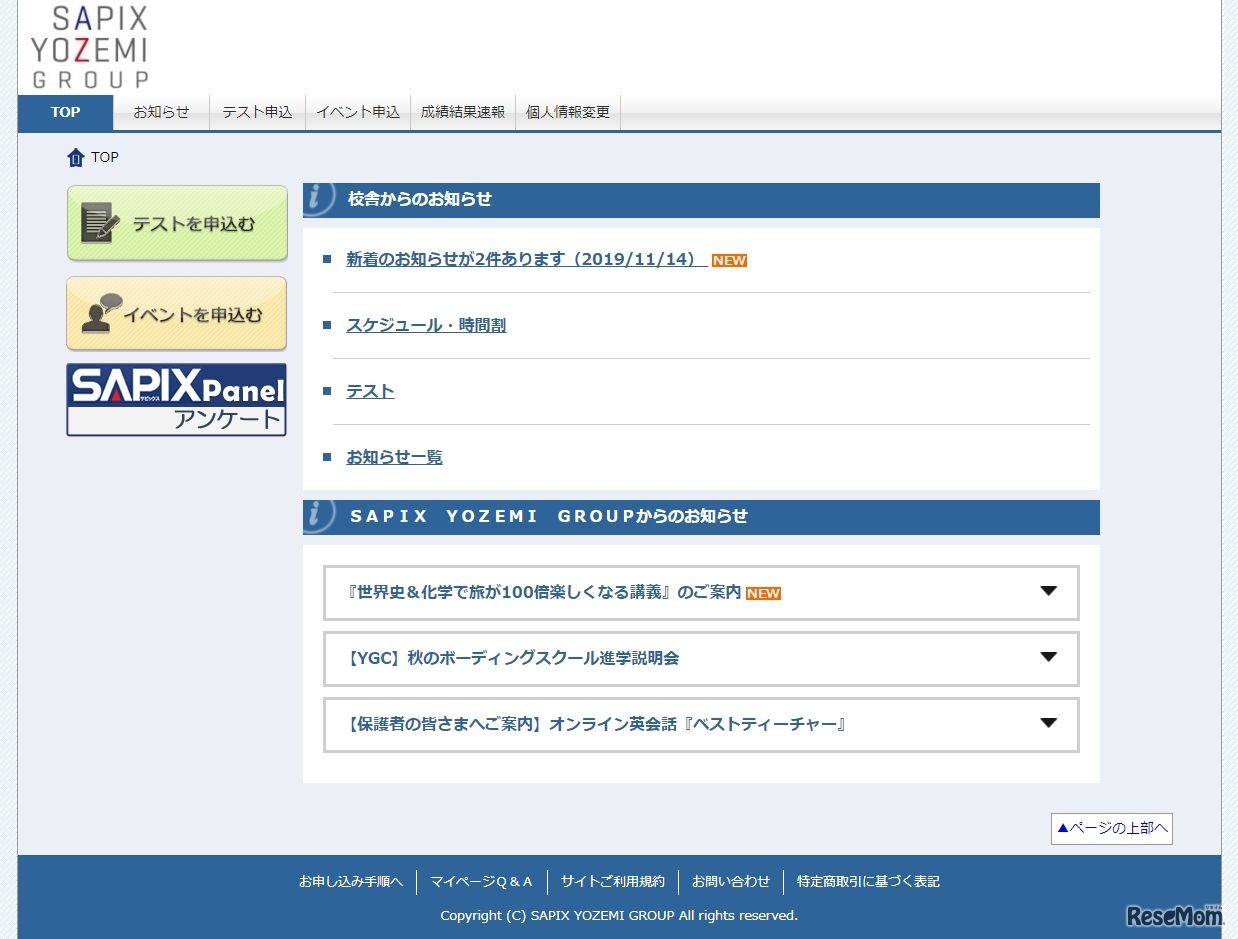Click info icon in 校舎からのお知らせ header

click(x=318, y=199)
